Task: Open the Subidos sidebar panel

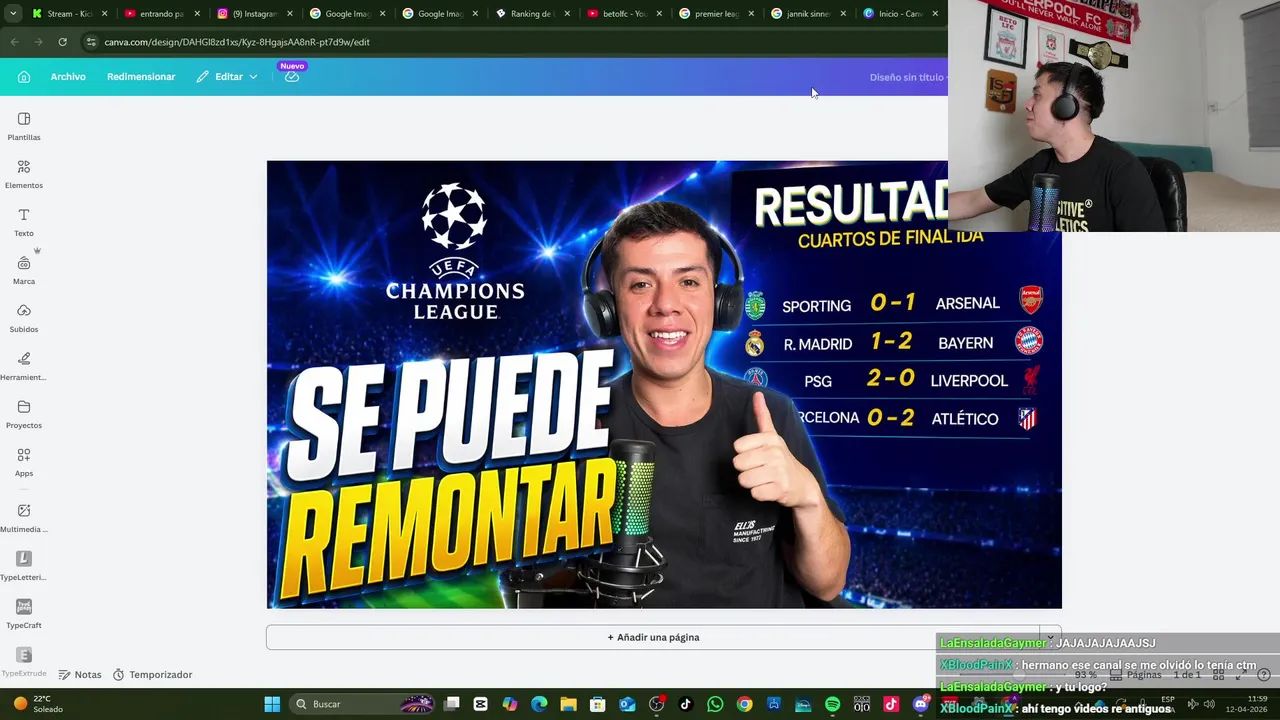Action: click(24, 318)
